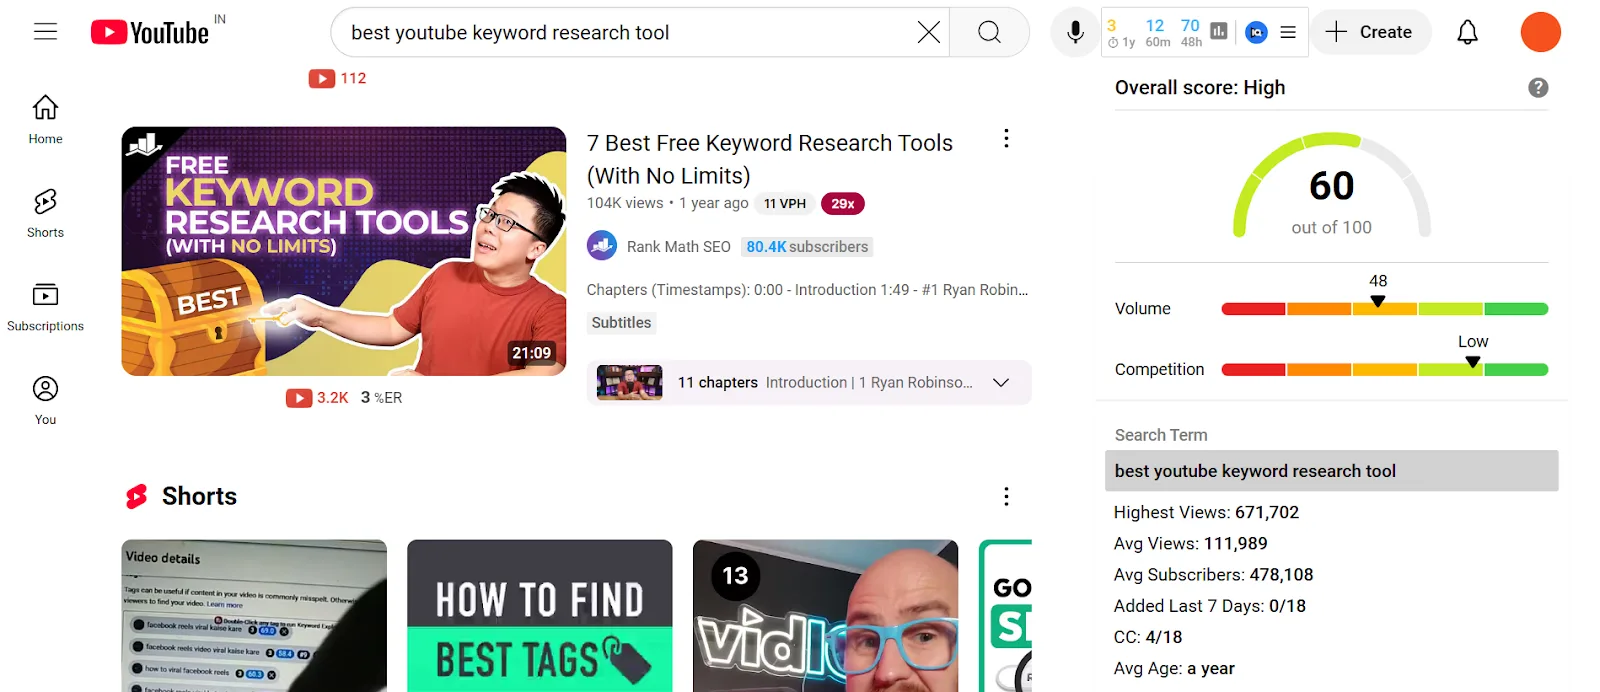Click the blue vidIQ logo icon

[x=1257, y=32]
